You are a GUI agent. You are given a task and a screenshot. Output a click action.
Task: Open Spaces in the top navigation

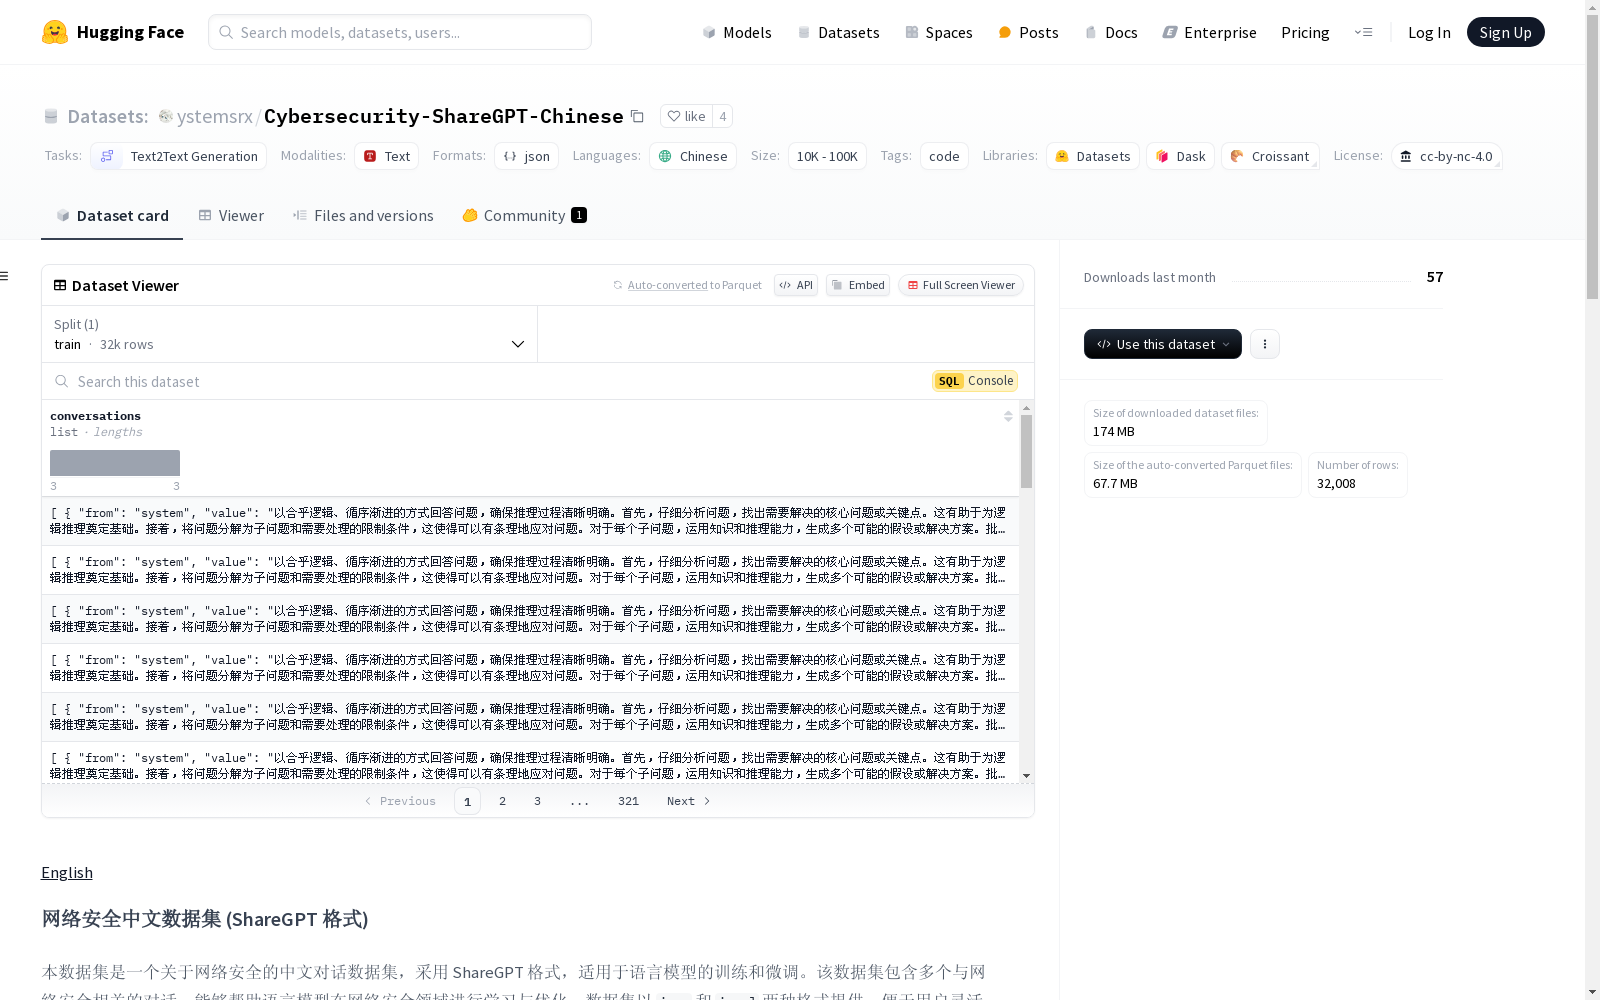coord(939,32)
